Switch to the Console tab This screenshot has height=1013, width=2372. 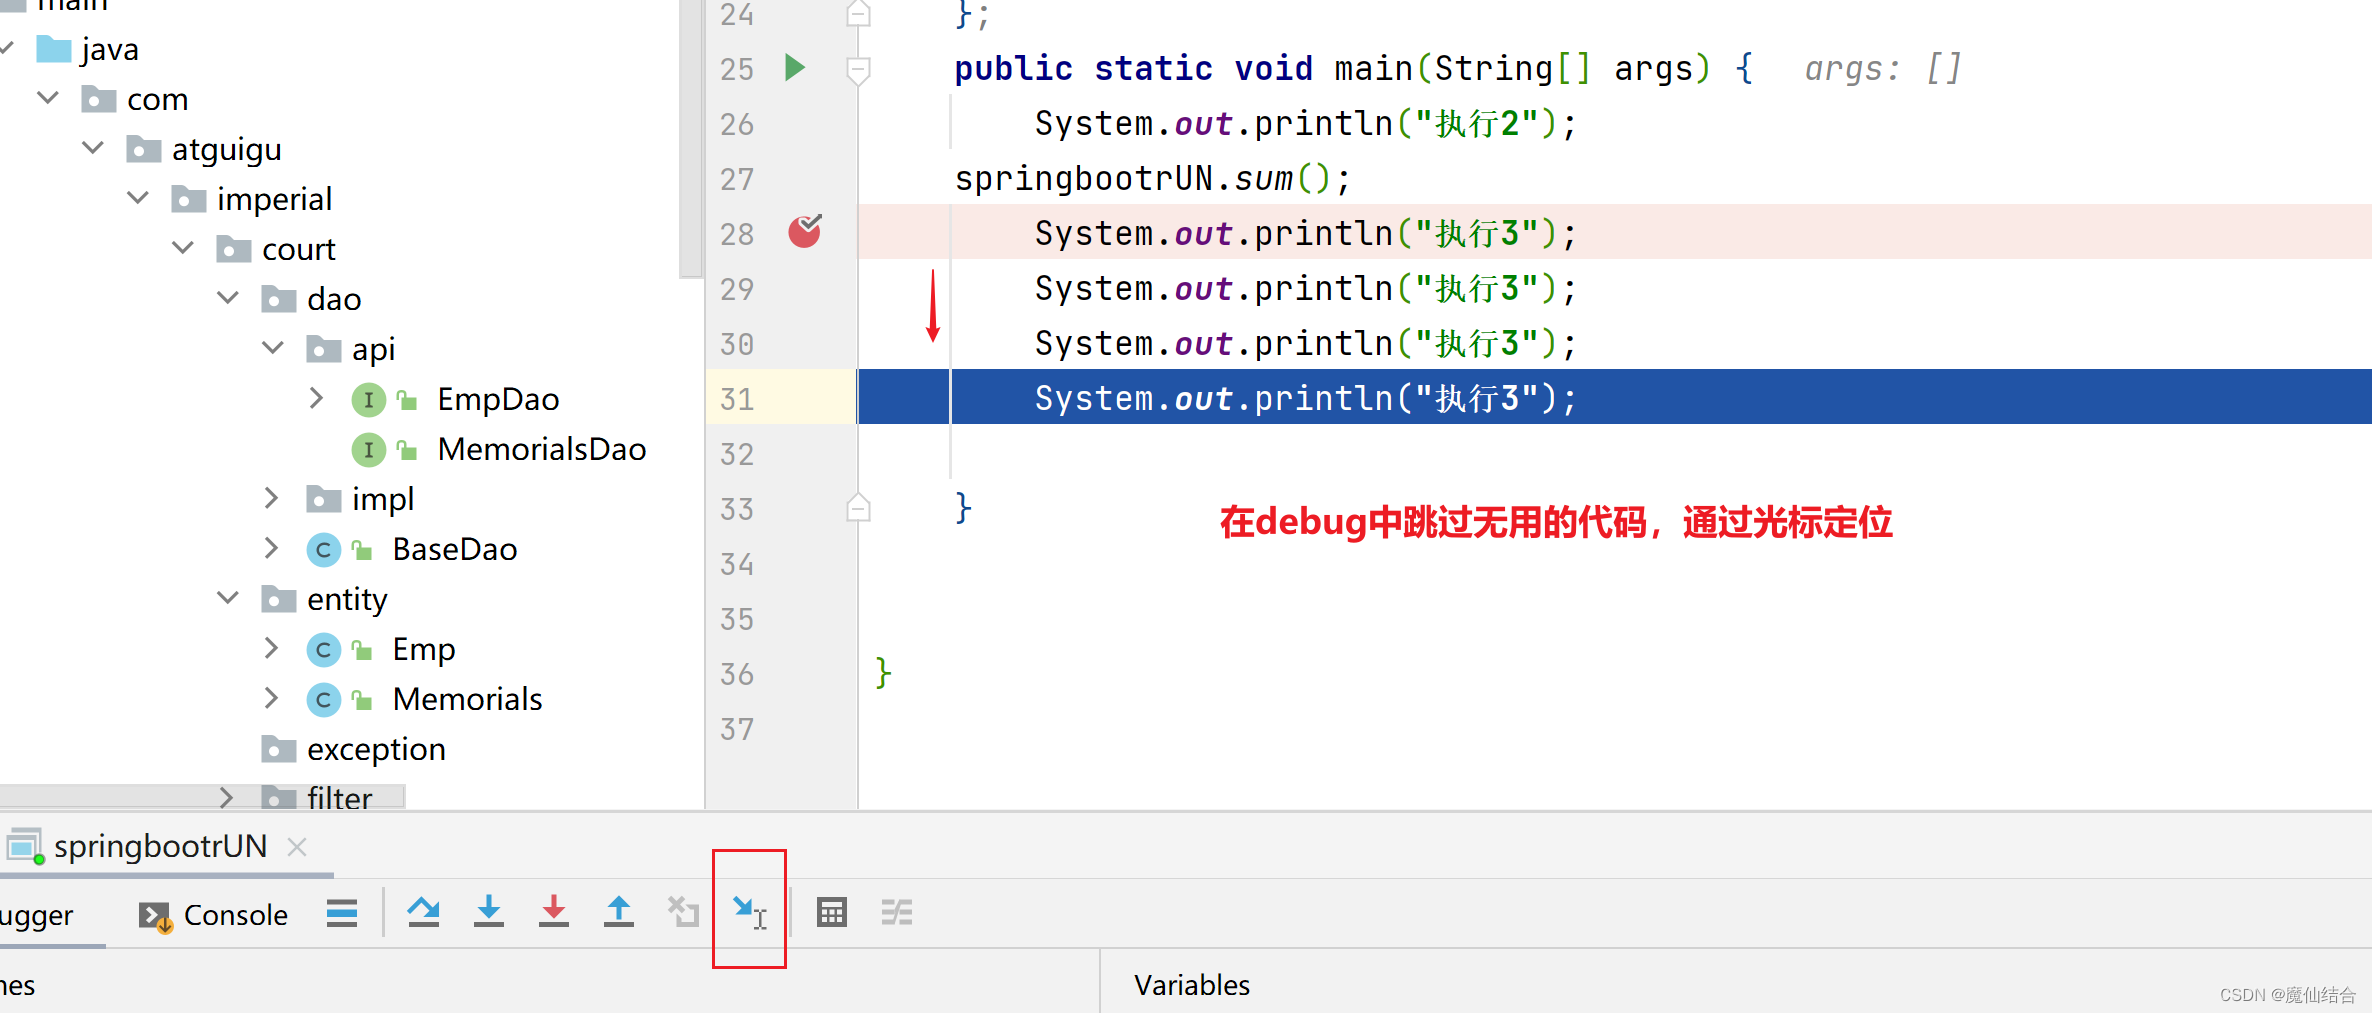click(x=213, y=915)
